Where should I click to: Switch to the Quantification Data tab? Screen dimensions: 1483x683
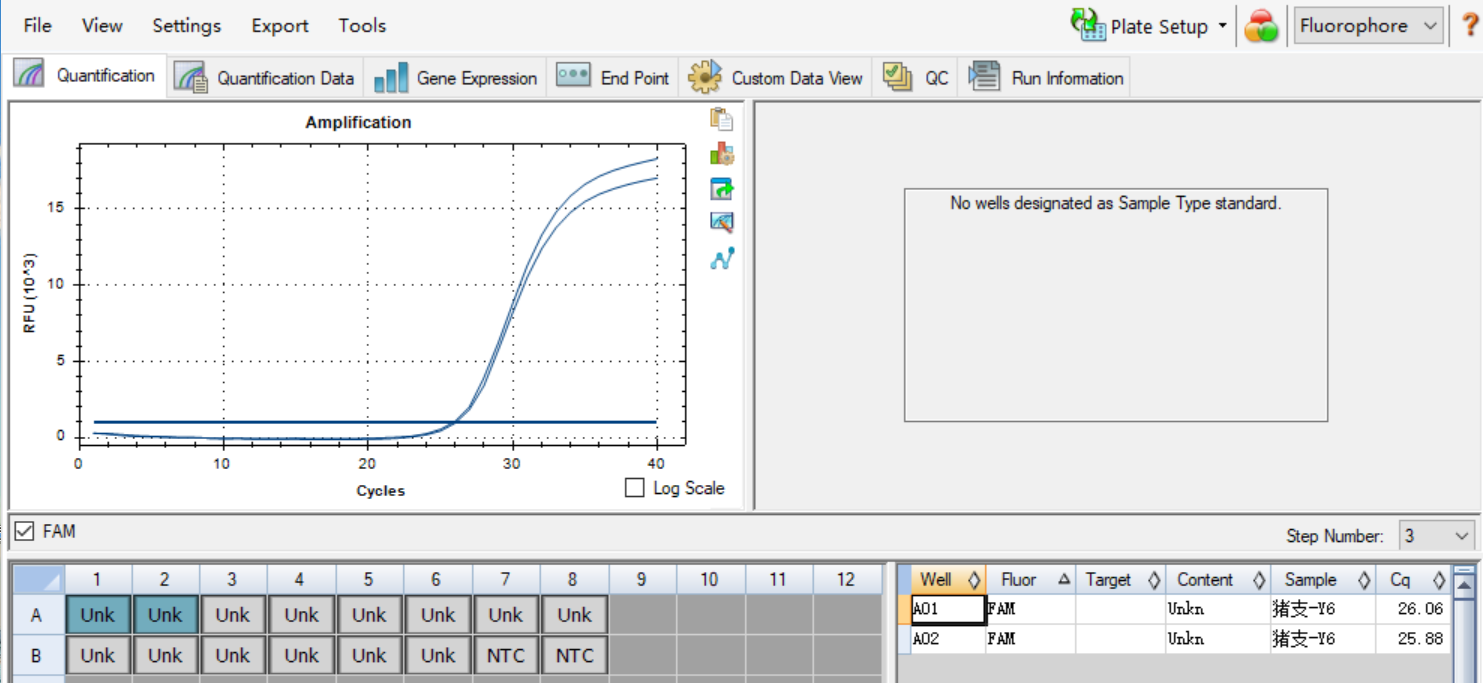(x=264, y=78)
